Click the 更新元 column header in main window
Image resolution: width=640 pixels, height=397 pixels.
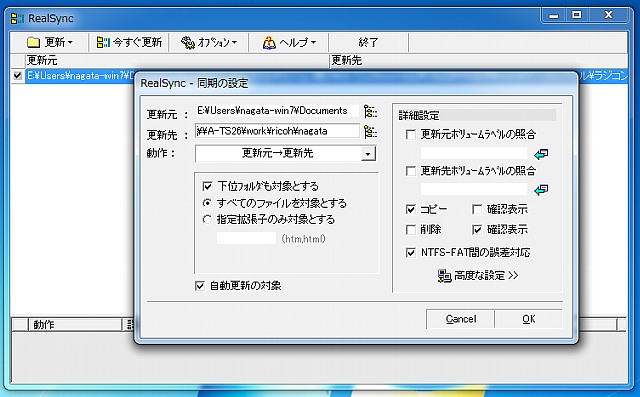coord(177,60)
